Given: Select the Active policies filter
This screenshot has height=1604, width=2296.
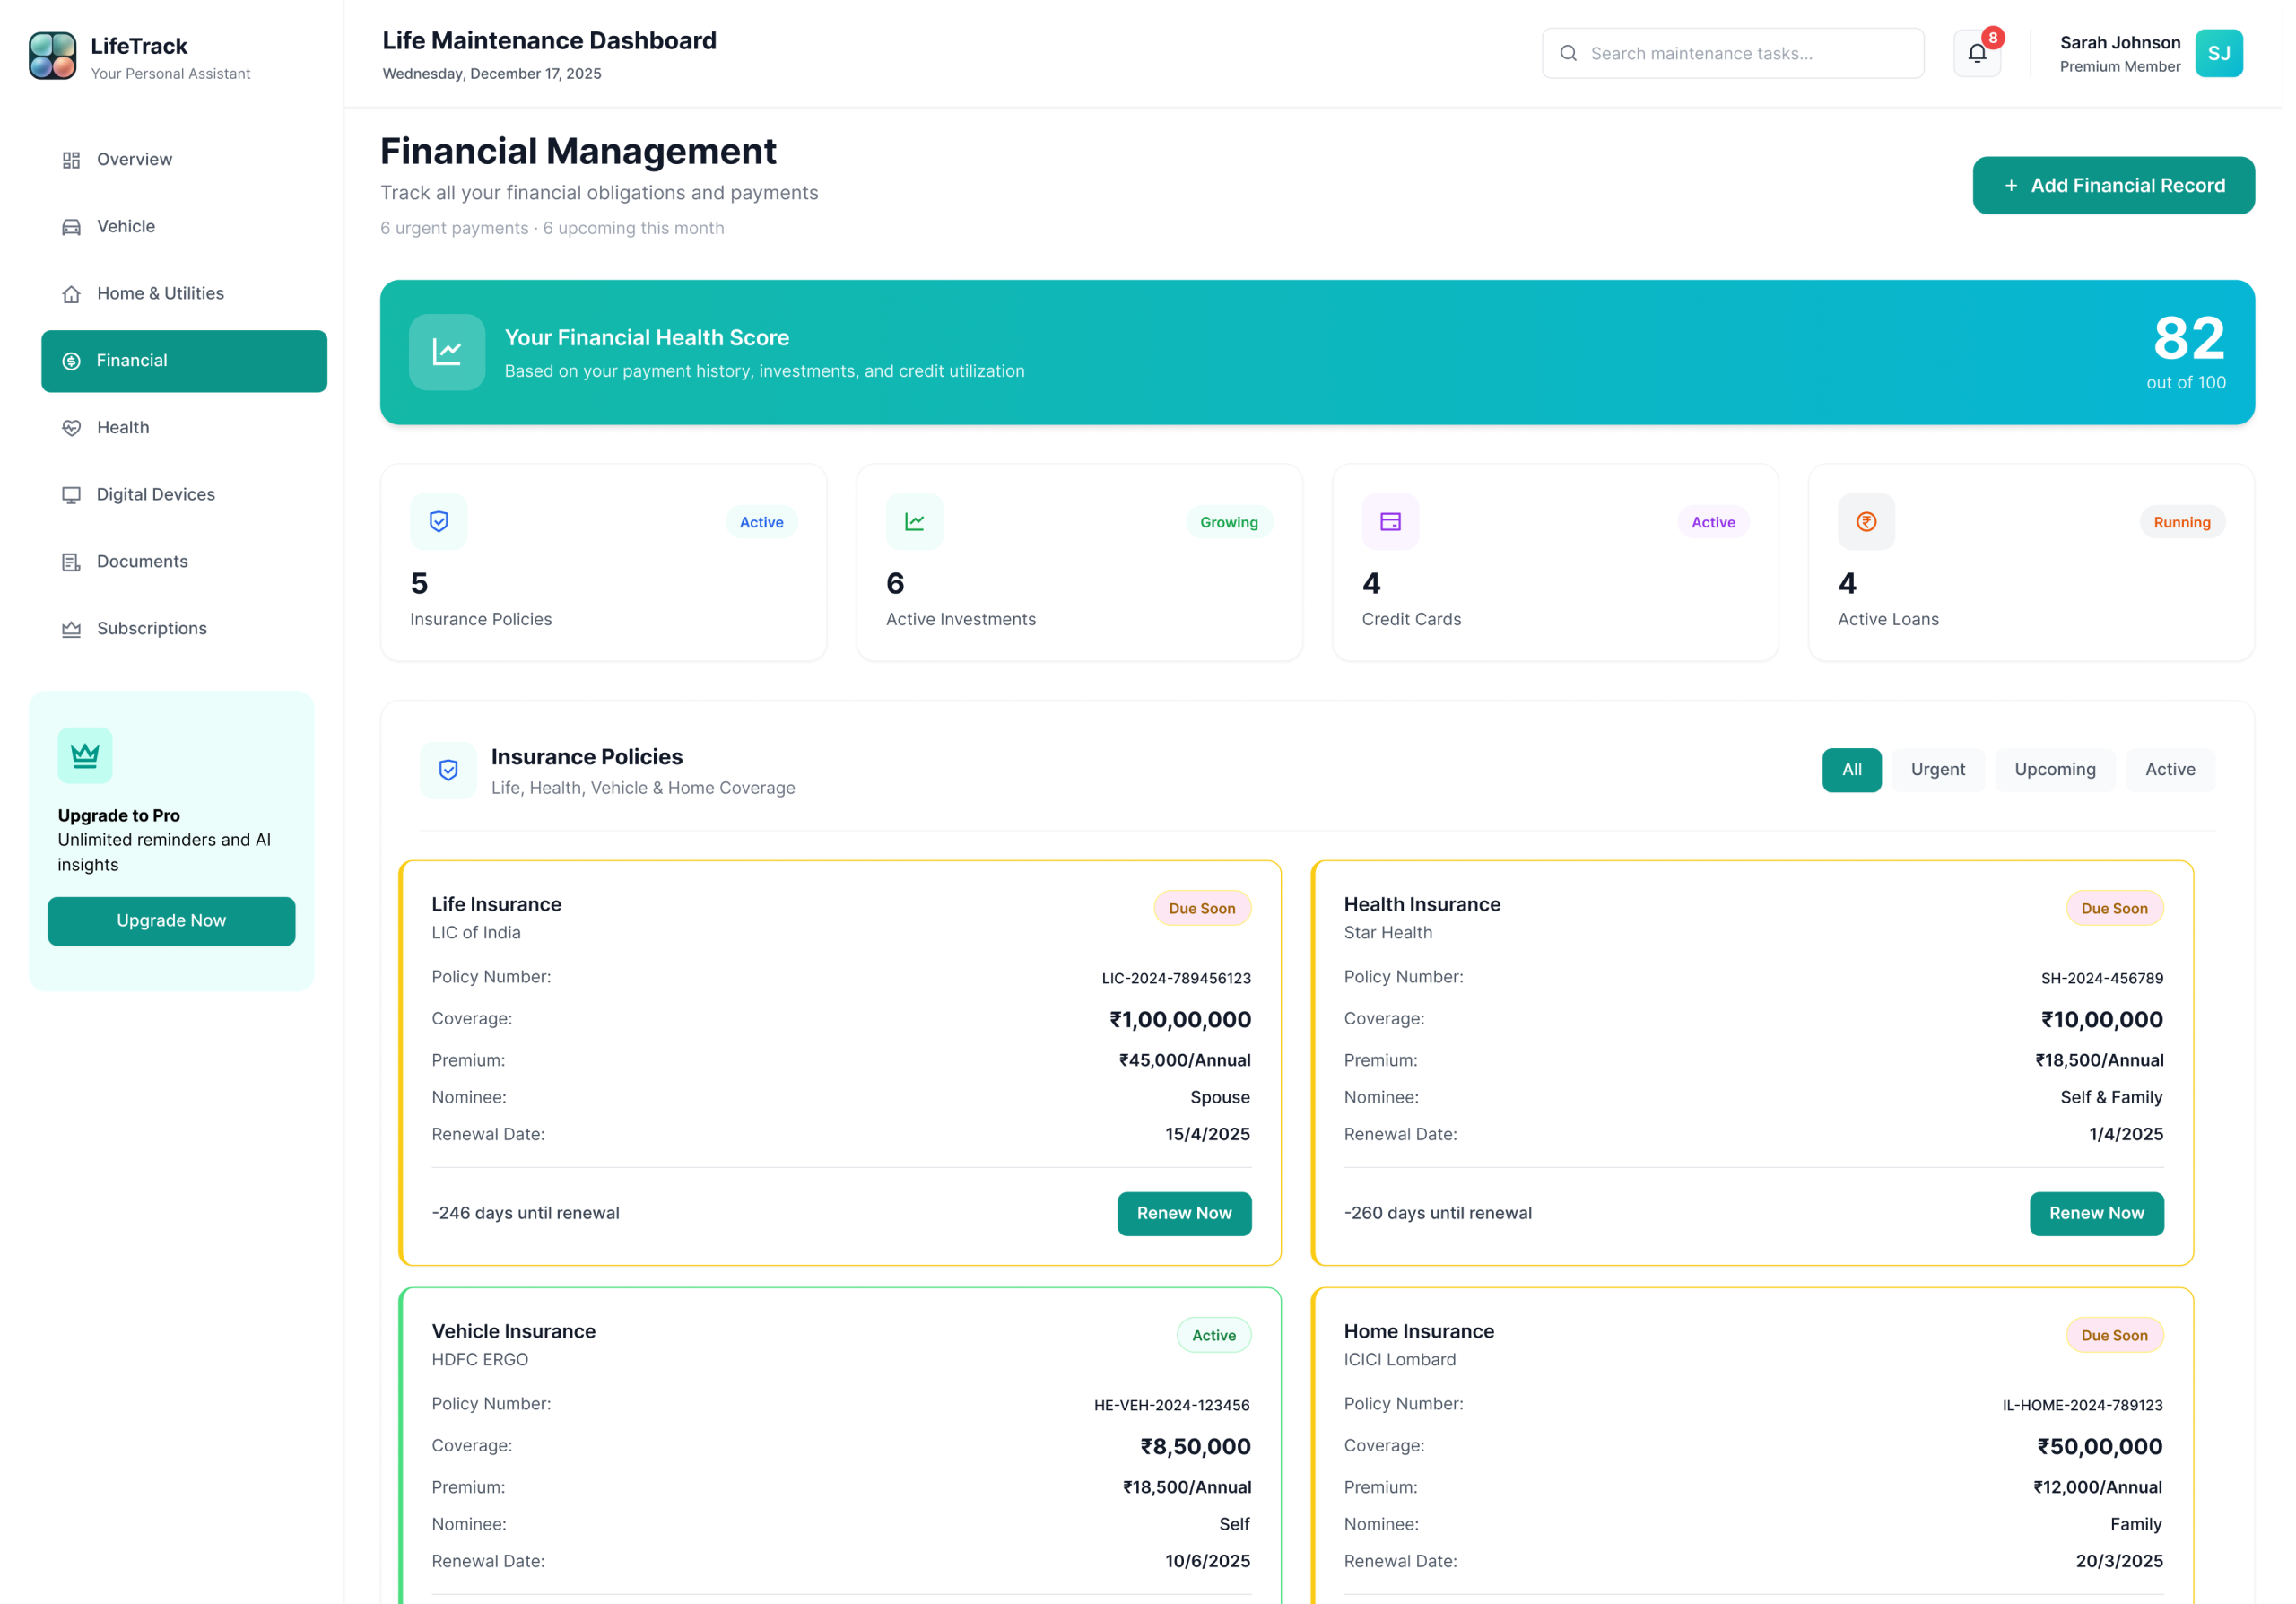Looking at the screenshot, I should [2170, 770].
